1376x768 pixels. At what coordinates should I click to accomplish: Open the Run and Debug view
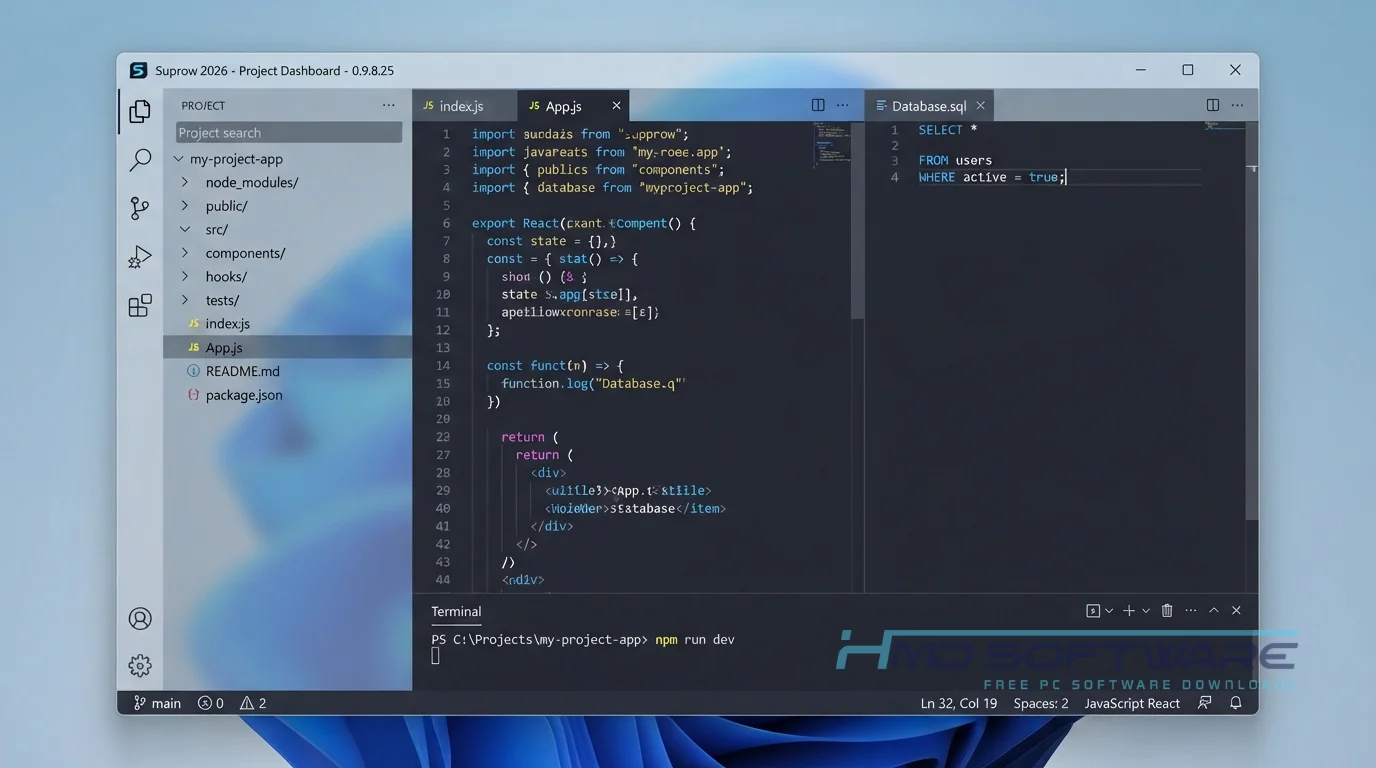140,257
